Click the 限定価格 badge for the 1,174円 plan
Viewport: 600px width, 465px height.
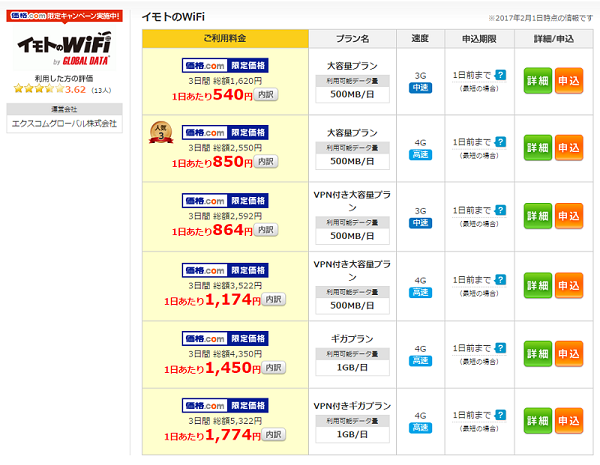[x=225, y=270]
